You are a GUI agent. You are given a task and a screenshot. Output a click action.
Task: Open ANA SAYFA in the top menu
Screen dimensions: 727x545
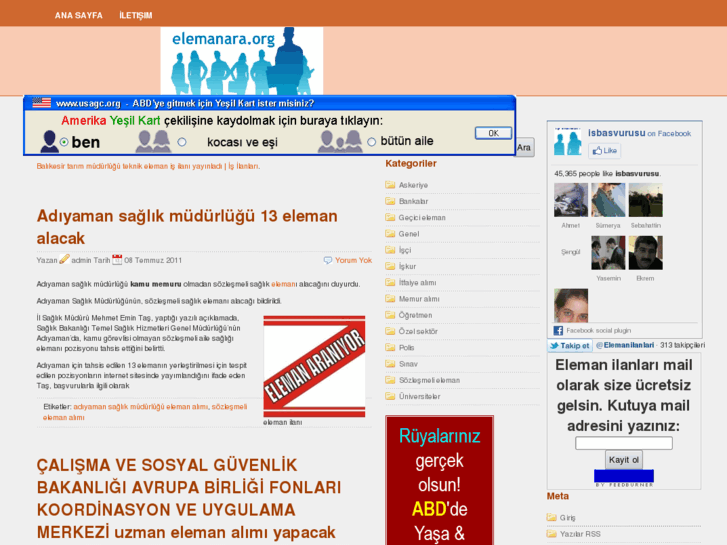click(x=78, y=15)
